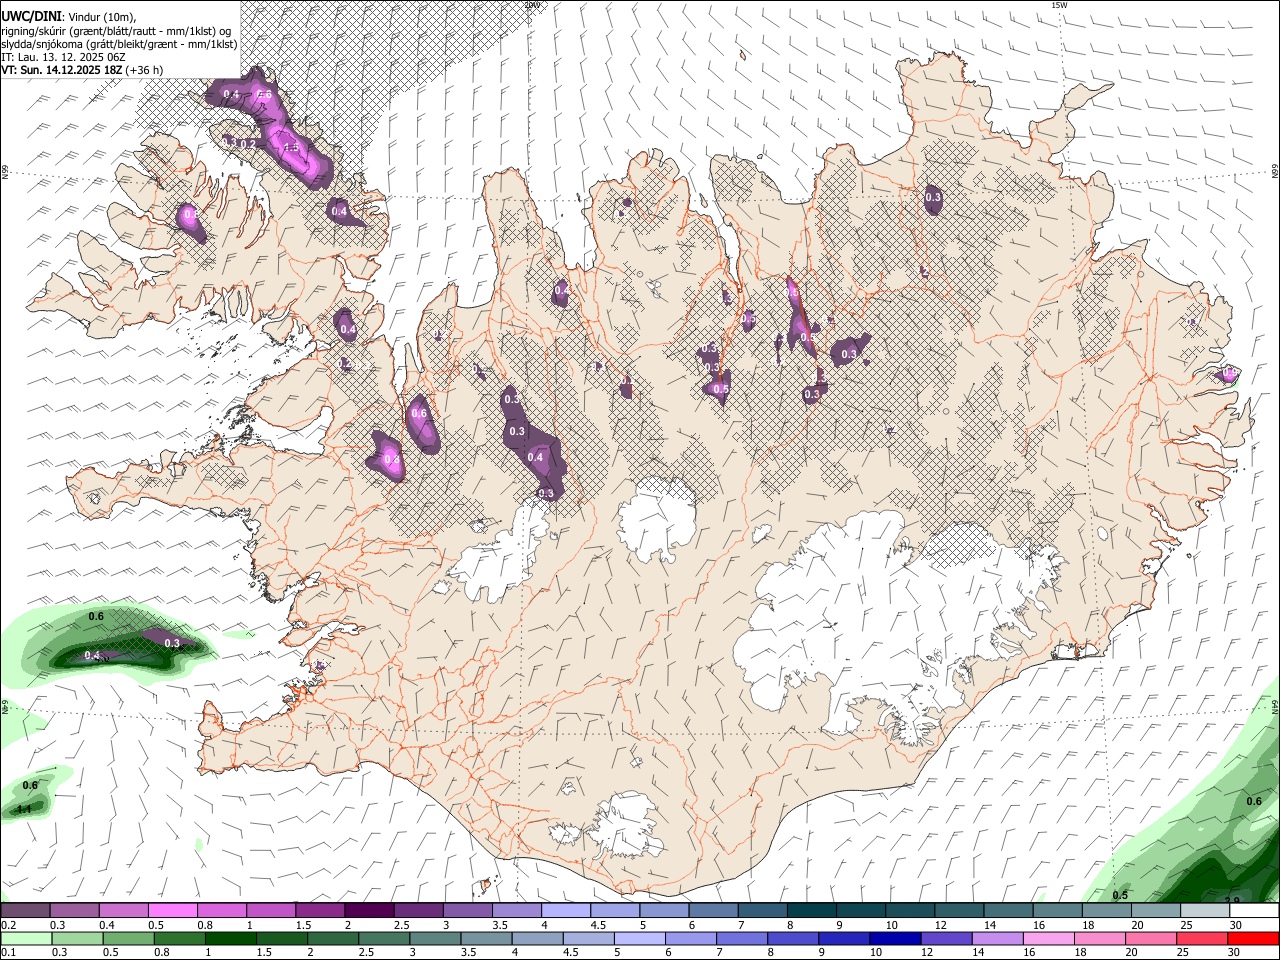Click the lower legend swatch between 4 and 4.5
This screenshot has width=1280, height=960.
pos(537,939)
